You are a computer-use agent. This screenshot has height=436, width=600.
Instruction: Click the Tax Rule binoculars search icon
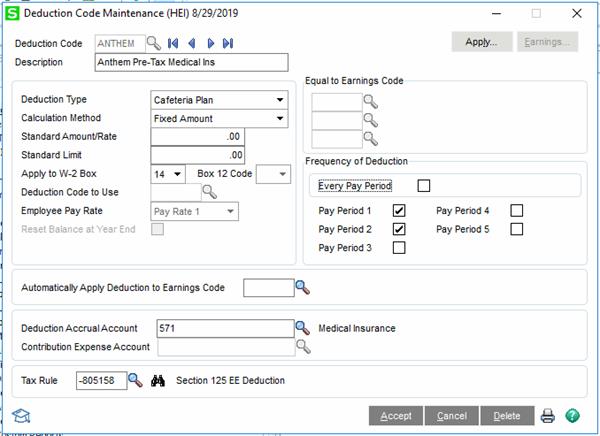click(158, 380)
